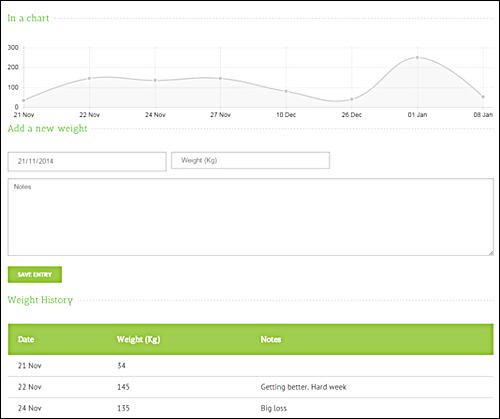Screen dimensions: 500x419
Task: Select the 22 Nov chart data point
Action: [89, 78]
